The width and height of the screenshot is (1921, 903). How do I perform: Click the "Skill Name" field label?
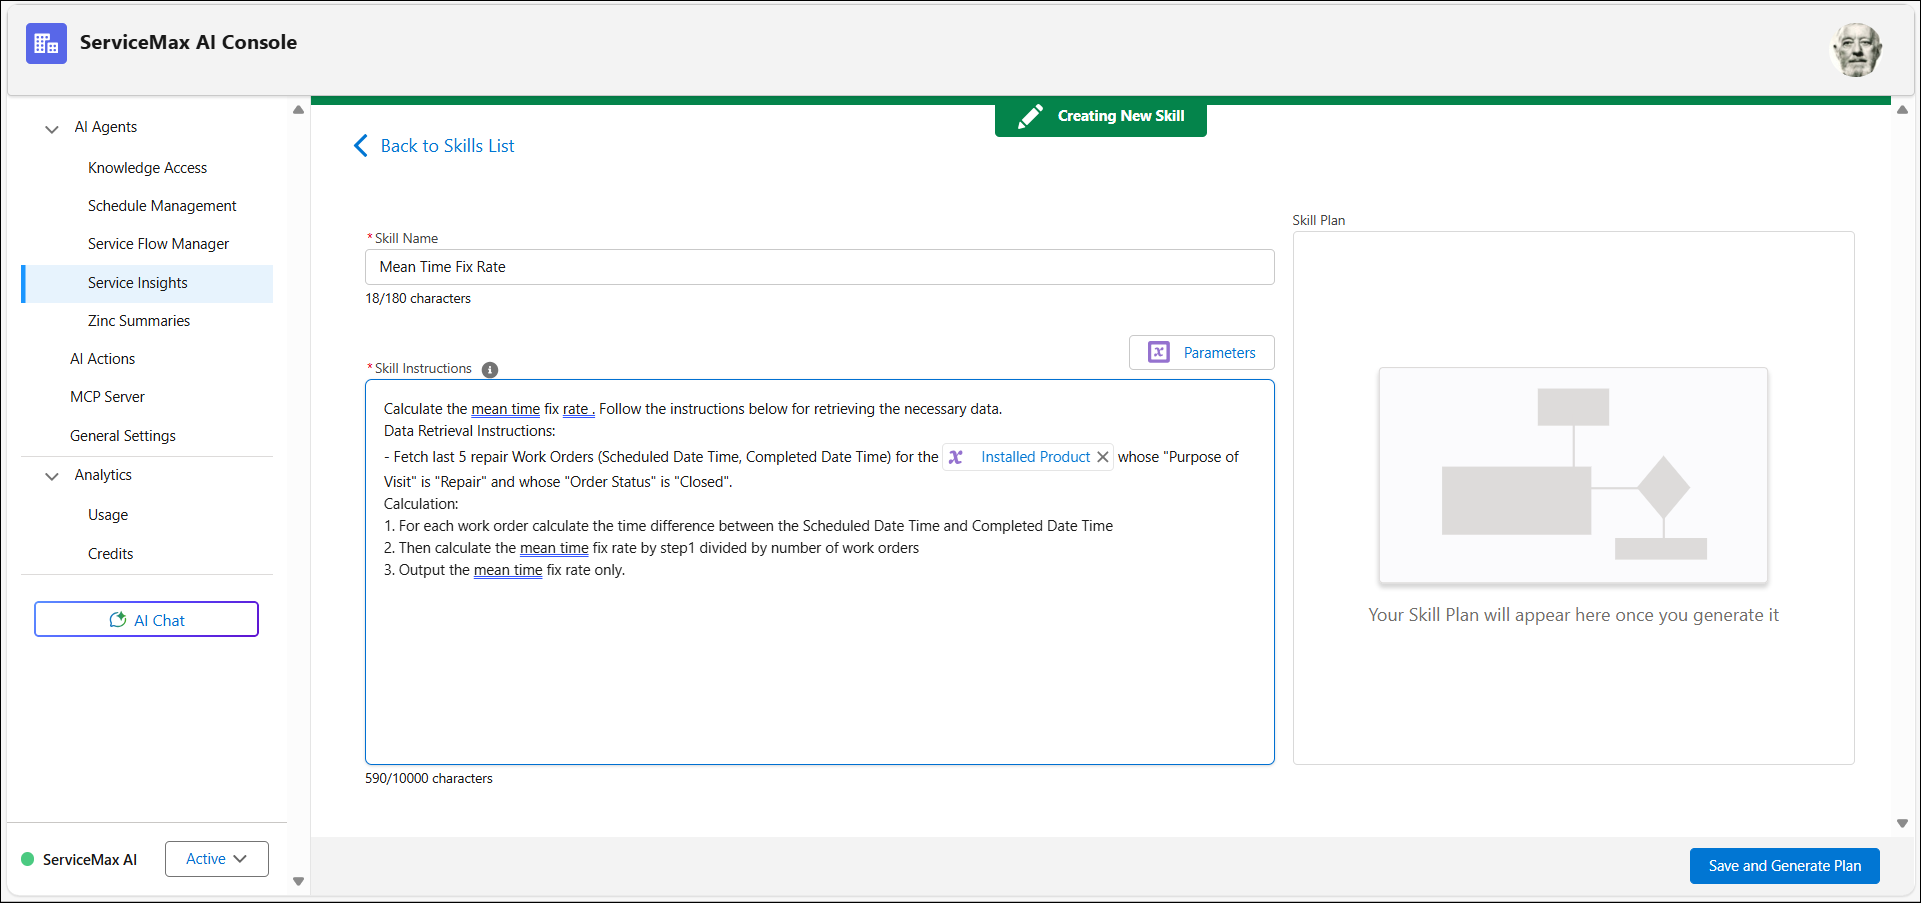[406, 239]
